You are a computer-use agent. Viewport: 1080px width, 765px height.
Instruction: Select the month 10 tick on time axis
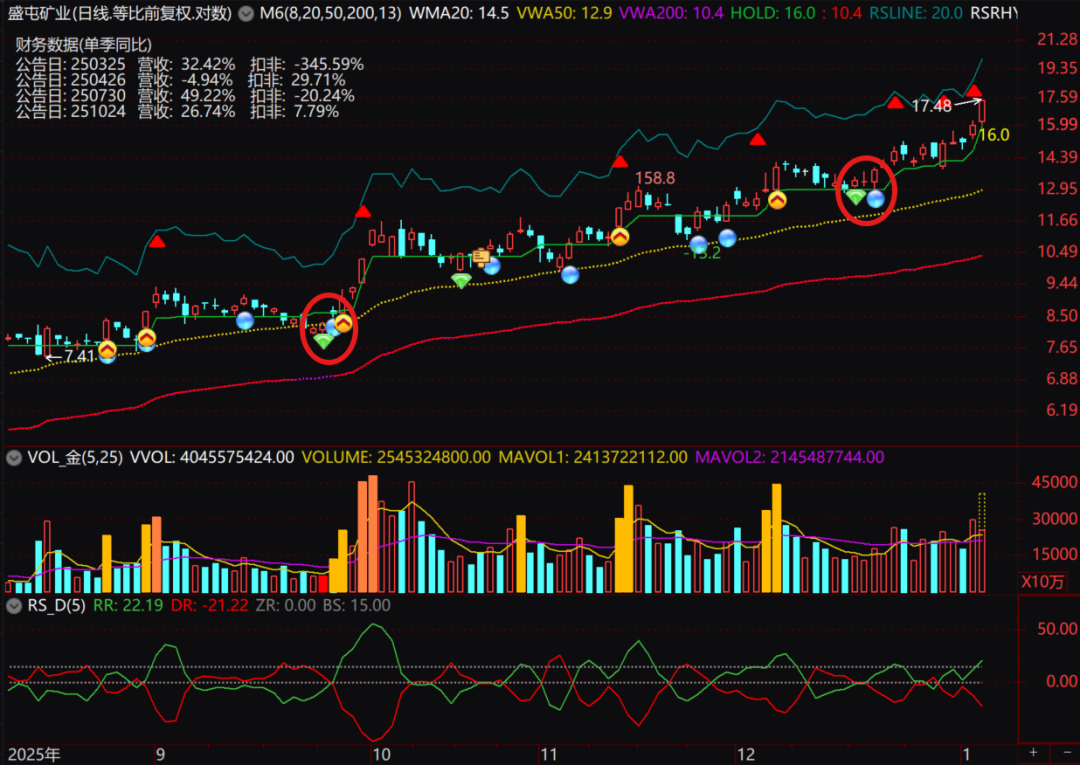point(382,754)
